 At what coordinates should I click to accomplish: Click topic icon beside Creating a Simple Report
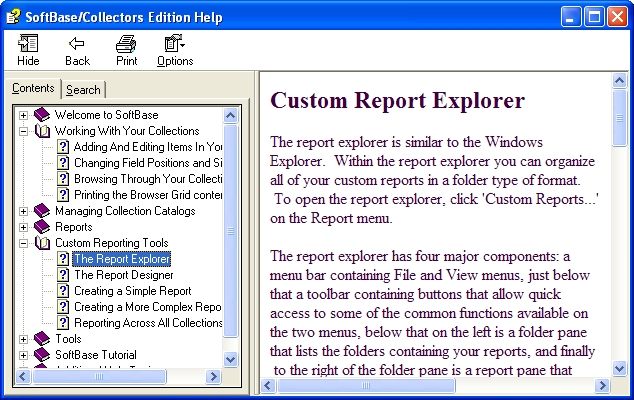(x=63, y=291)
